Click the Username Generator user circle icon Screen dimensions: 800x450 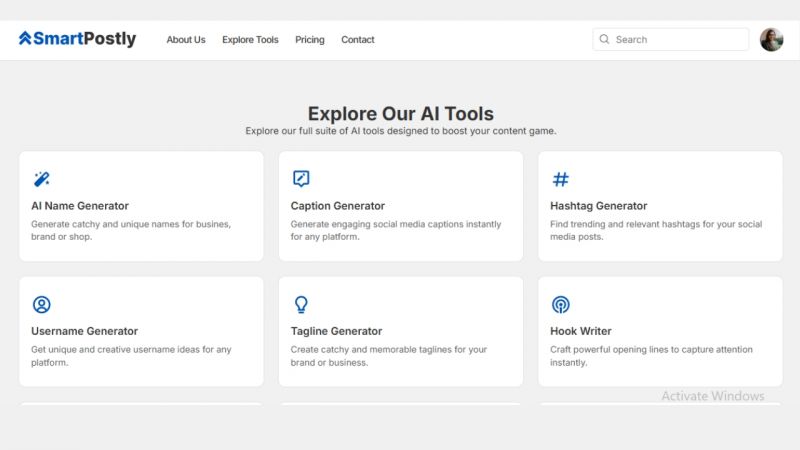coord(41,305)
